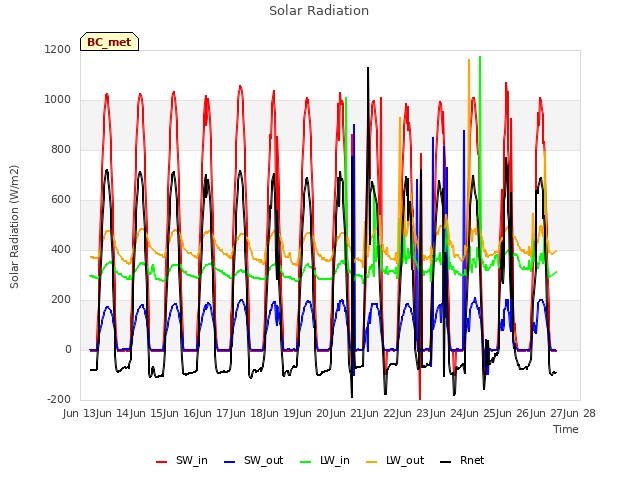Click the Jun 22 x-axis tick label
This screenshot has width=640, height=480.
point(380,413)
